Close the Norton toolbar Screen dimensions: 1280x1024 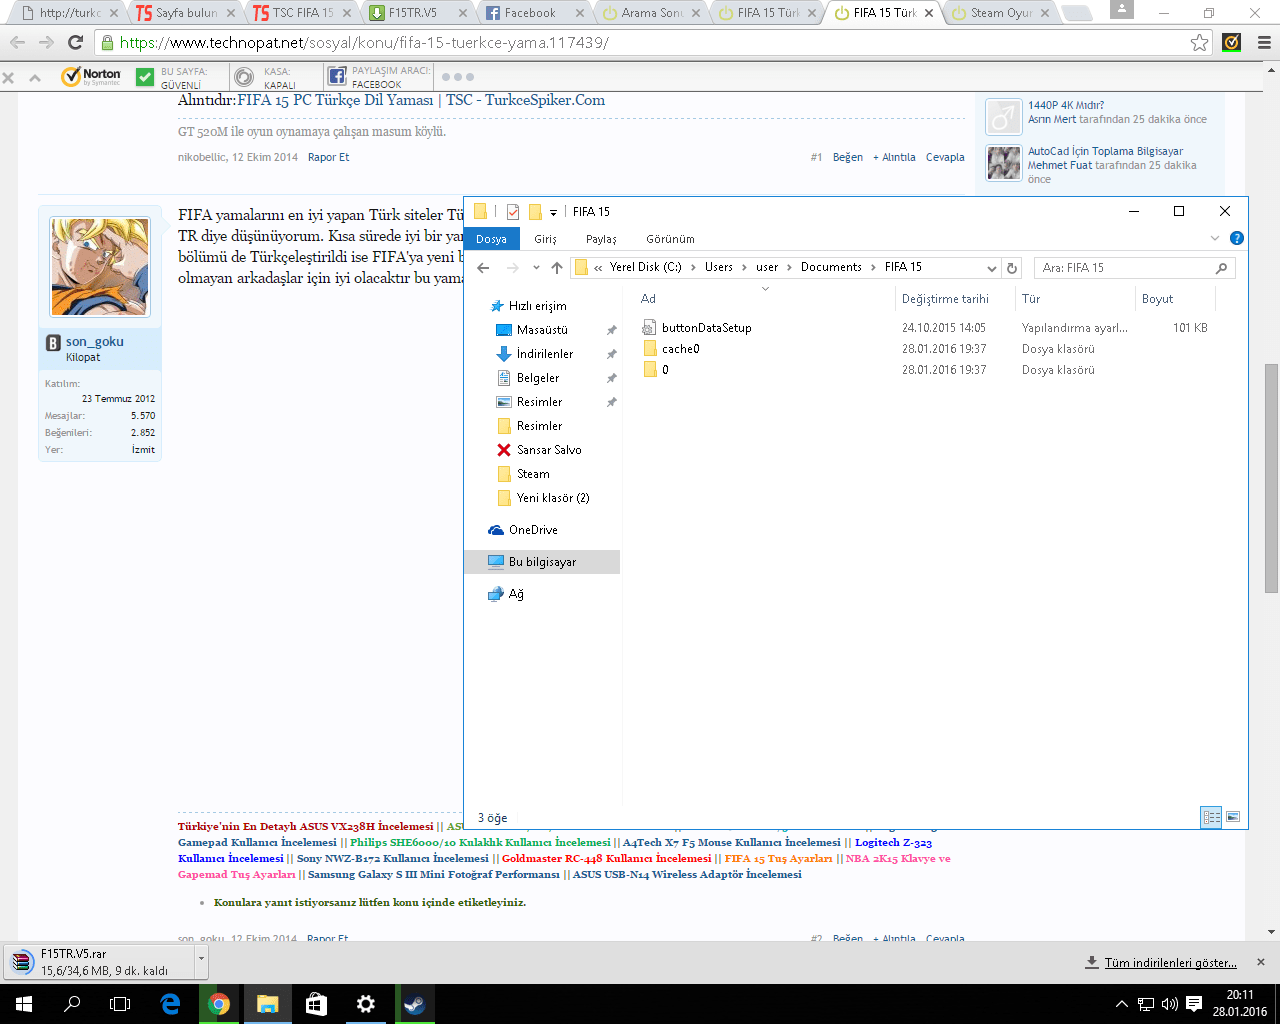[8, 77]
